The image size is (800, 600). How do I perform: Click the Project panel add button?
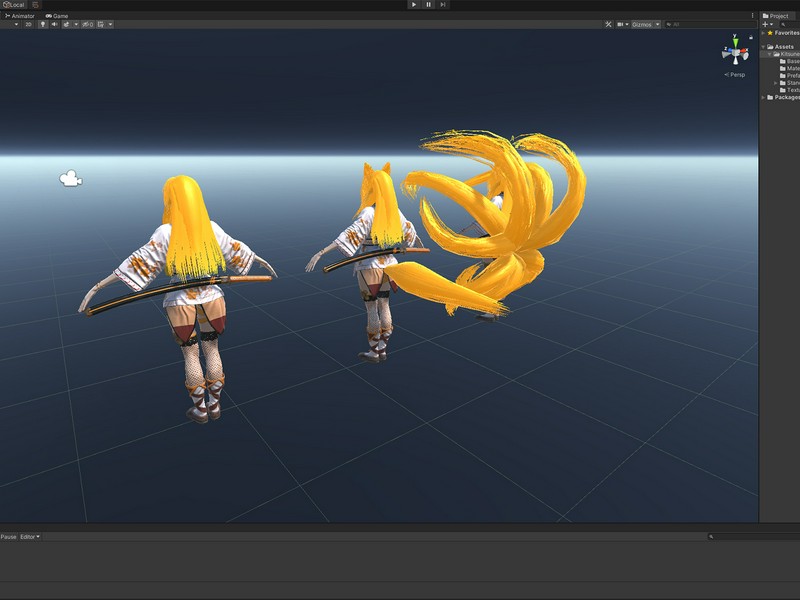click(x=765, y=24)
